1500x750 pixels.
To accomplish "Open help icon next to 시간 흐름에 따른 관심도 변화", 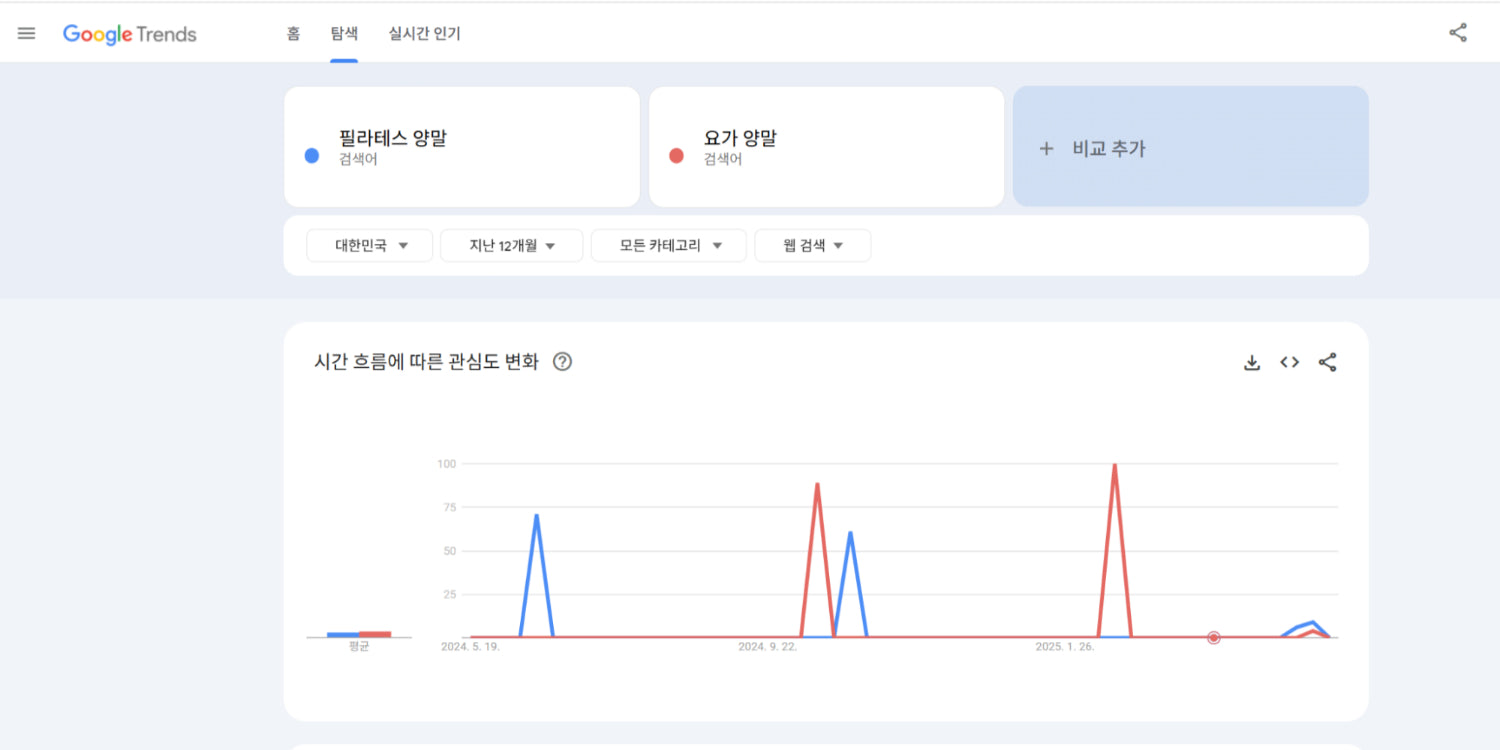I will 562,362.
